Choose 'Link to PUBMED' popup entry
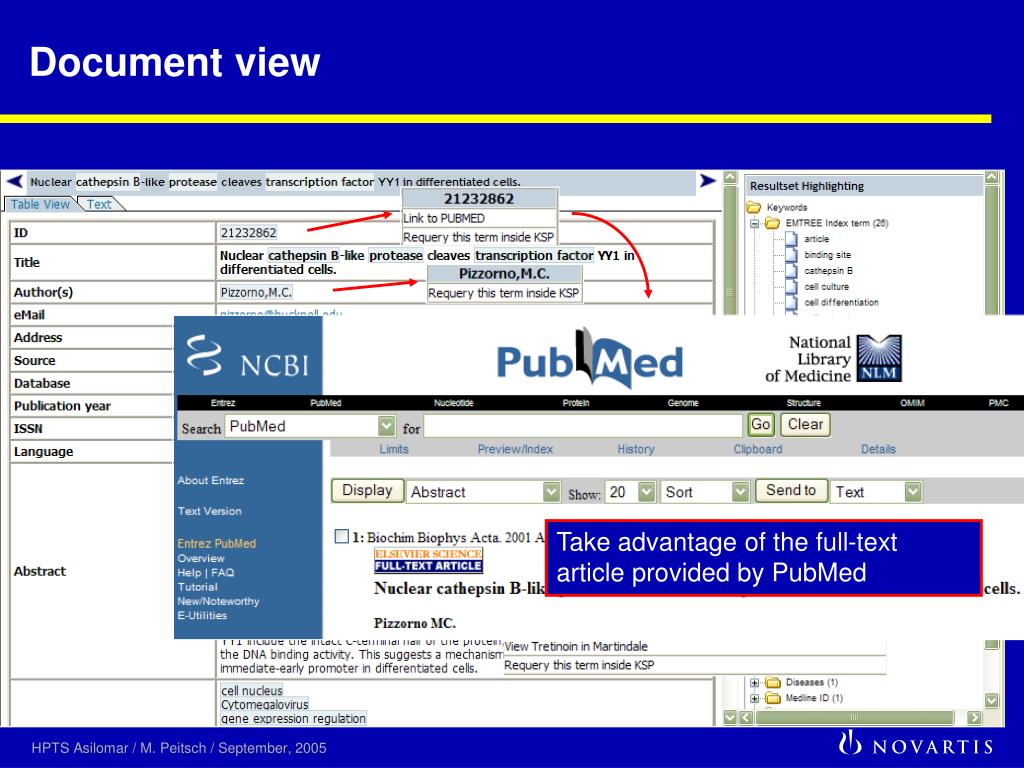The height and width of the screenshot is (768, 1024). click(x=479, y=218)
